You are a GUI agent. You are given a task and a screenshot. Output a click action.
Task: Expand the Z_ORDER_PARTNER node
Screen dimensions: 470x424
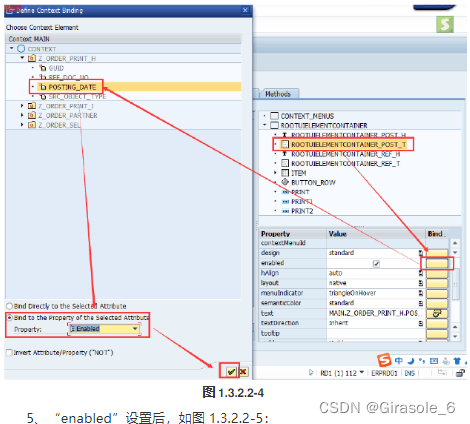click(22, 115)
